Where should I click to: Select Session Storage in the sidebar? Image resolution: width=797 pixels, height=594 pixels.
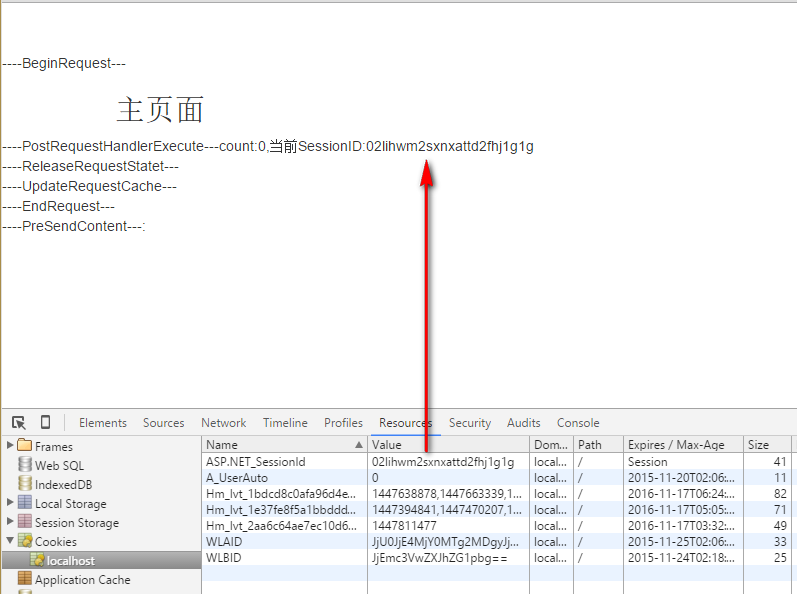tap(77, 522)
